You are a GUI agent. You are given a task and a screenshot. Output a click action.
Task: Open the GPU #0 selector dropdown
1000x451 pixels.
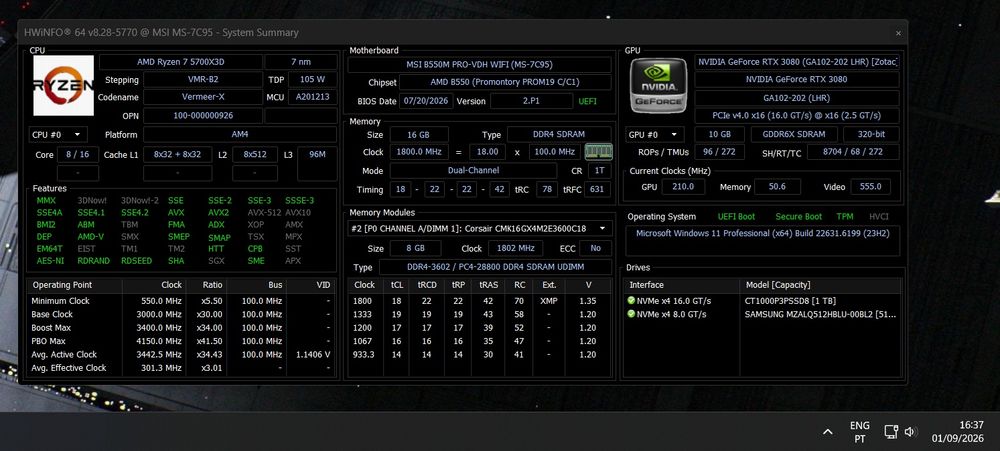[655, 135]
